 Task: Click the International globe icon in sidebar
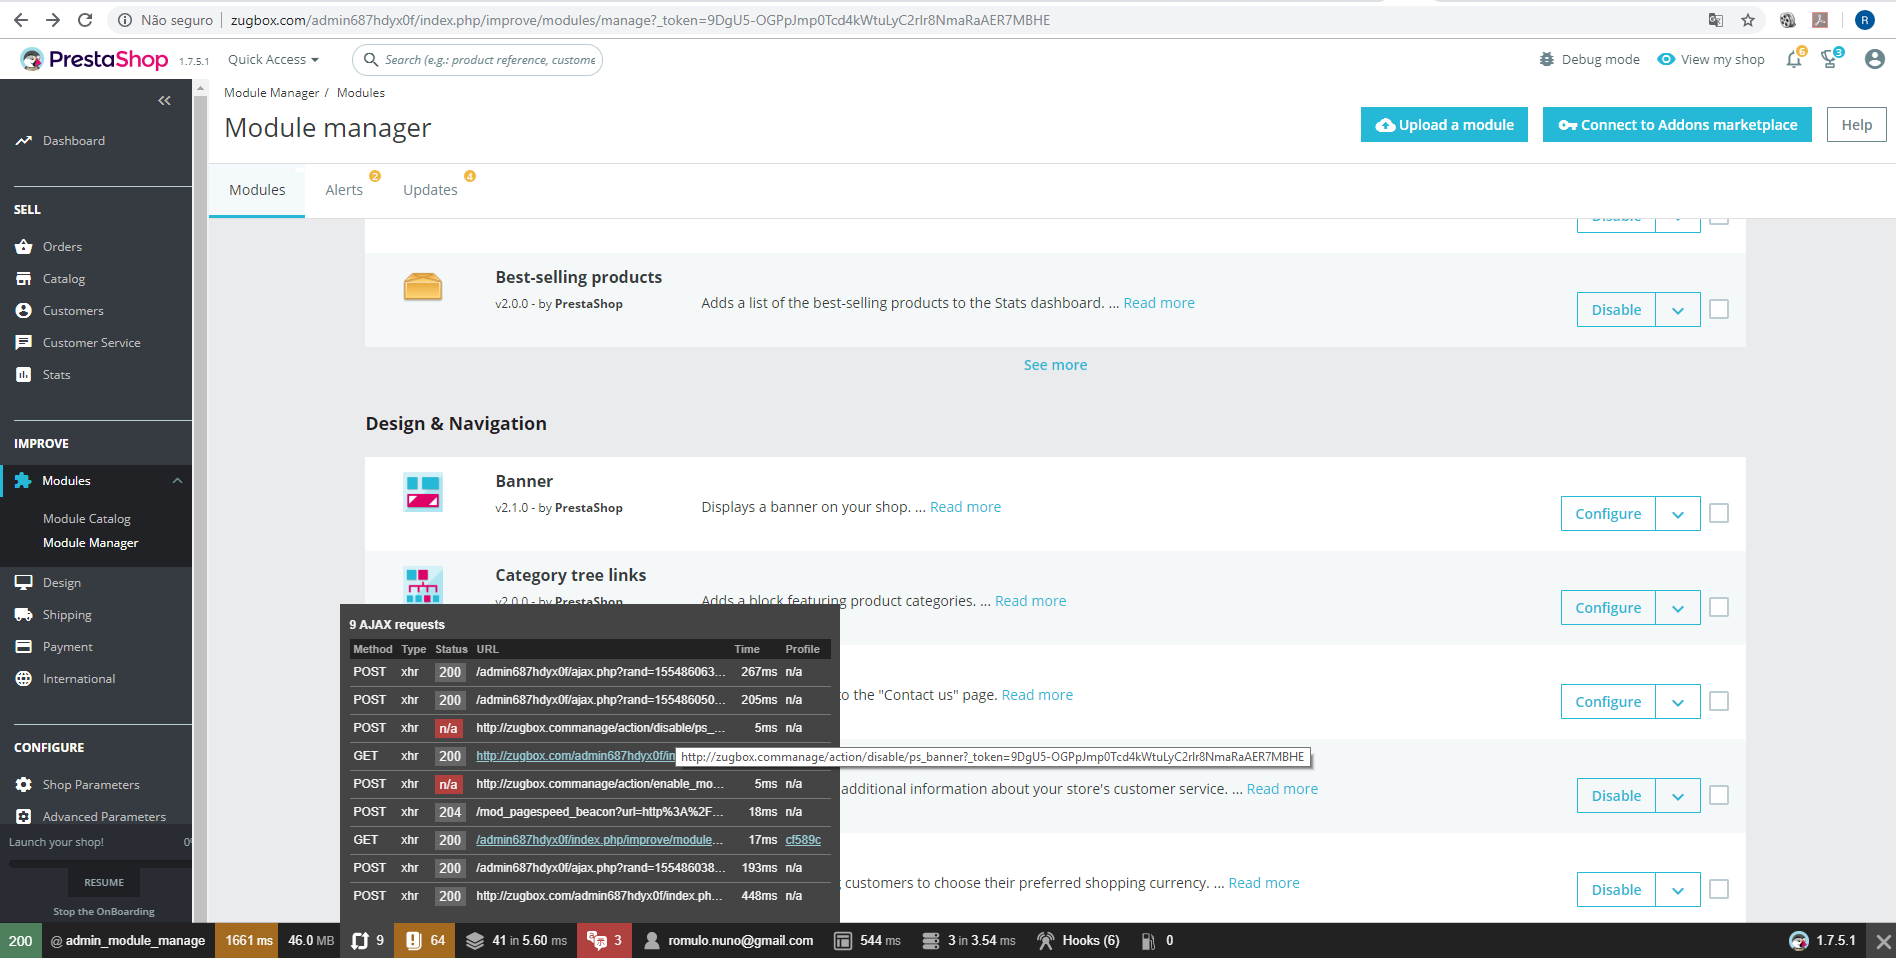[x=24, y=679]
